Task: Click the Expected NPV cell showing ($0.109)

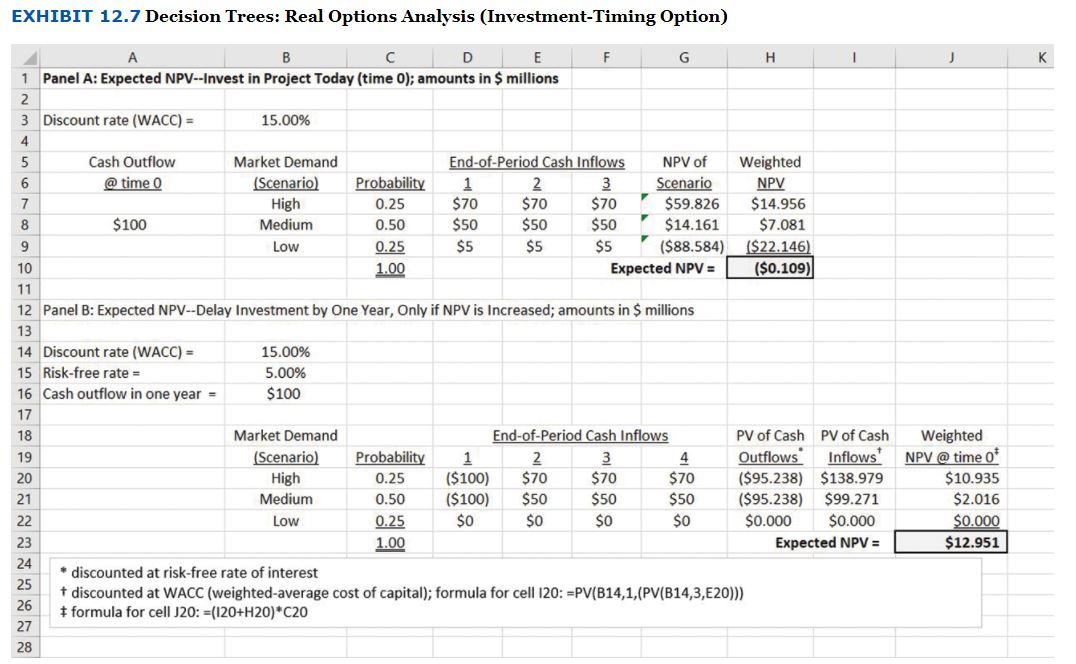Action: [x=770, y=266]
